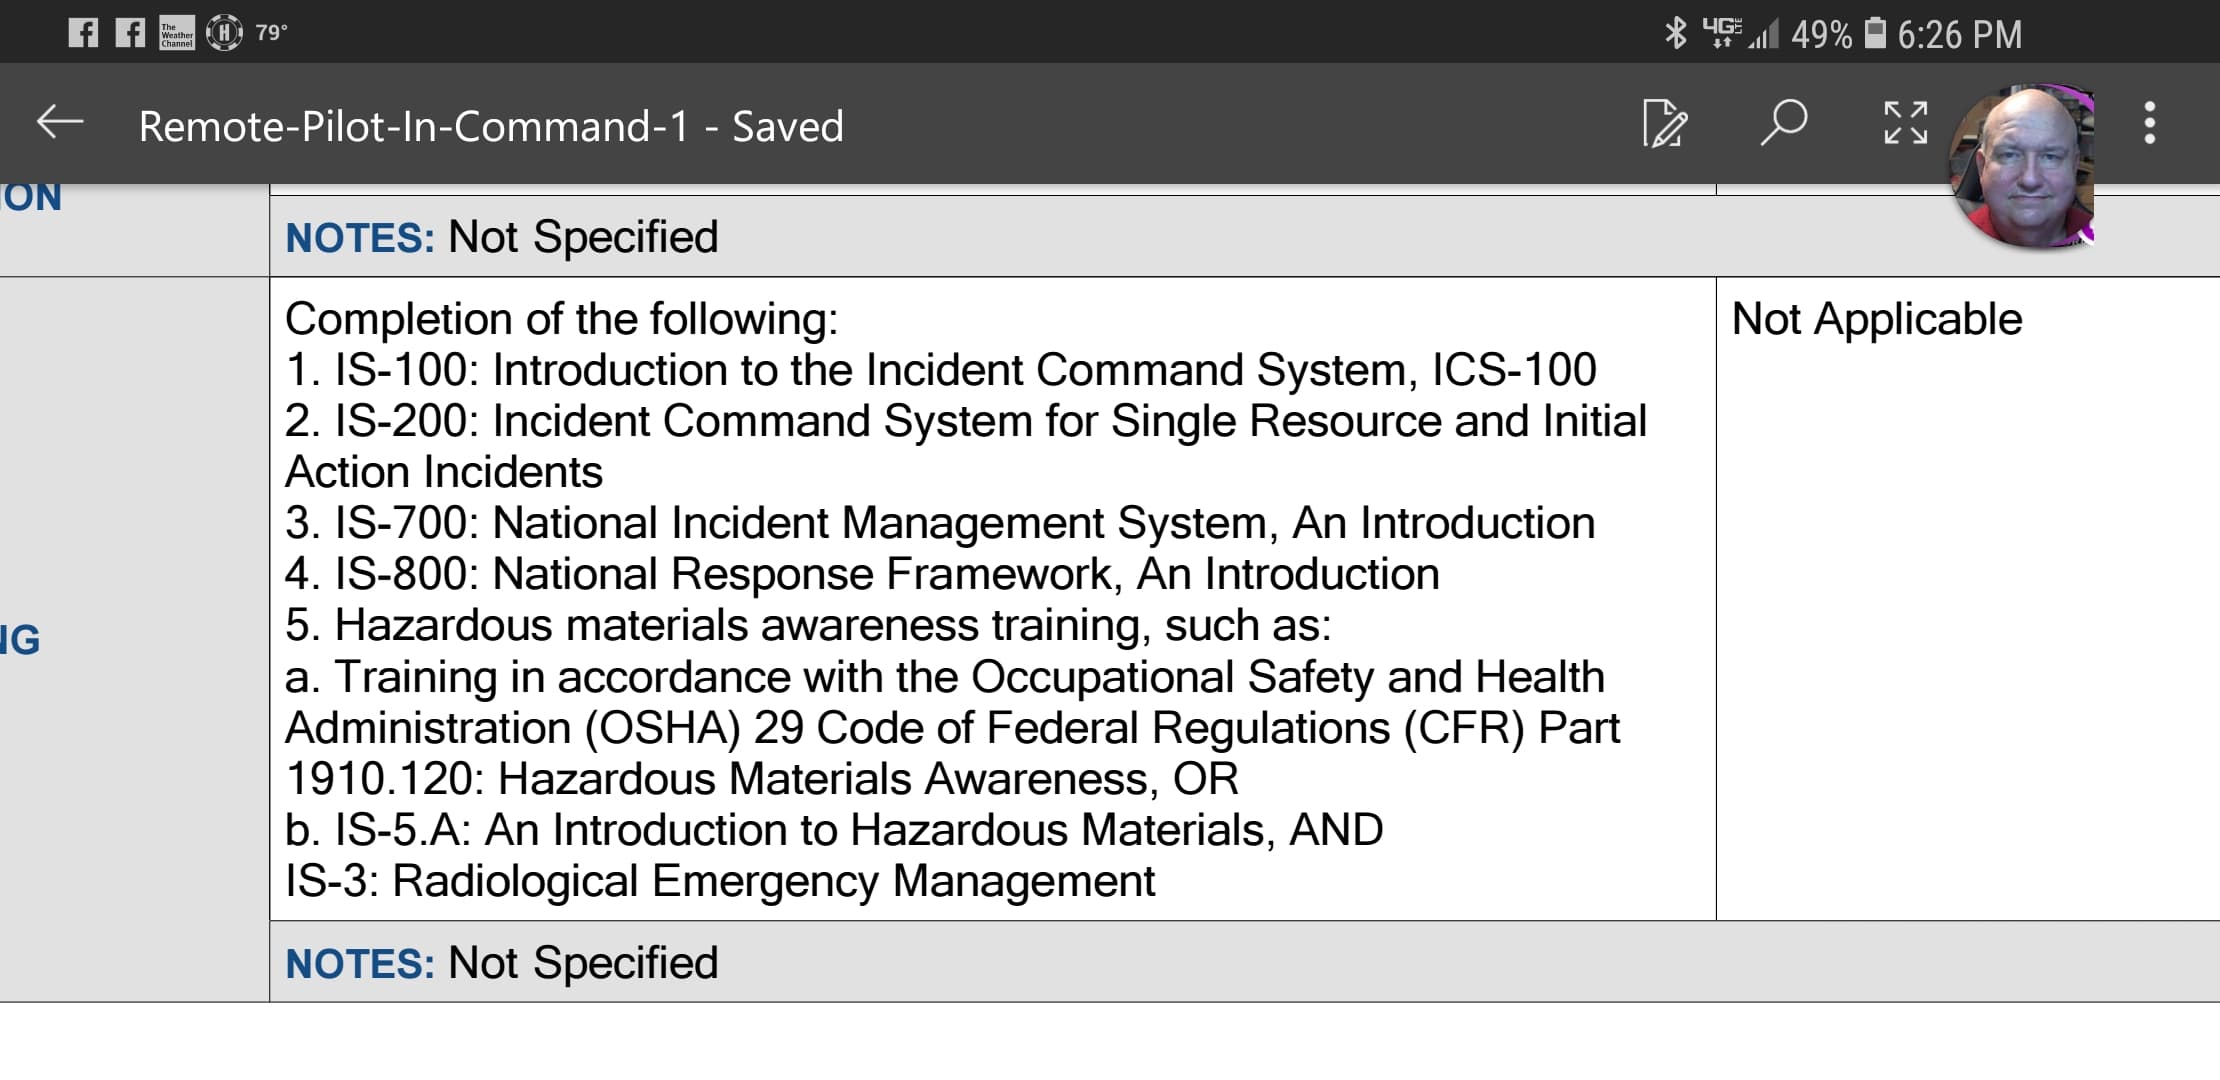Tap the user profile photo
Image resolution: width=2220 pixels, height=1080 pixels.
pos(2023,167)
